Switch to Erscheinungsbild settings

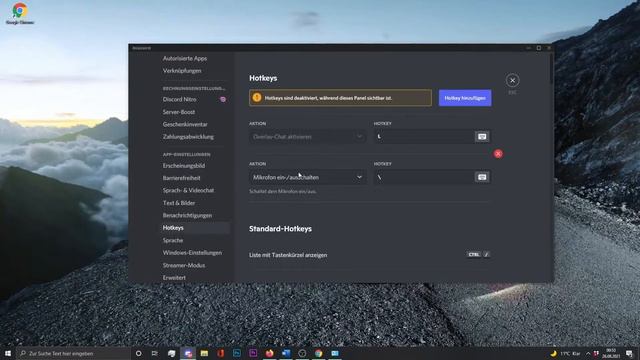tap(184, 166)
